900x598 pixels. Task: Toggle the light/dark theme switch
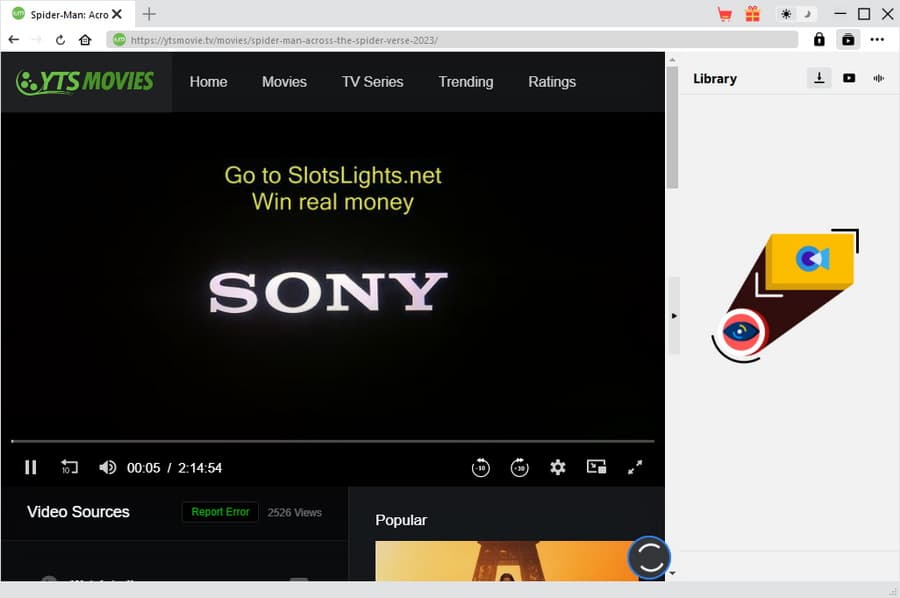click(796, 14)
